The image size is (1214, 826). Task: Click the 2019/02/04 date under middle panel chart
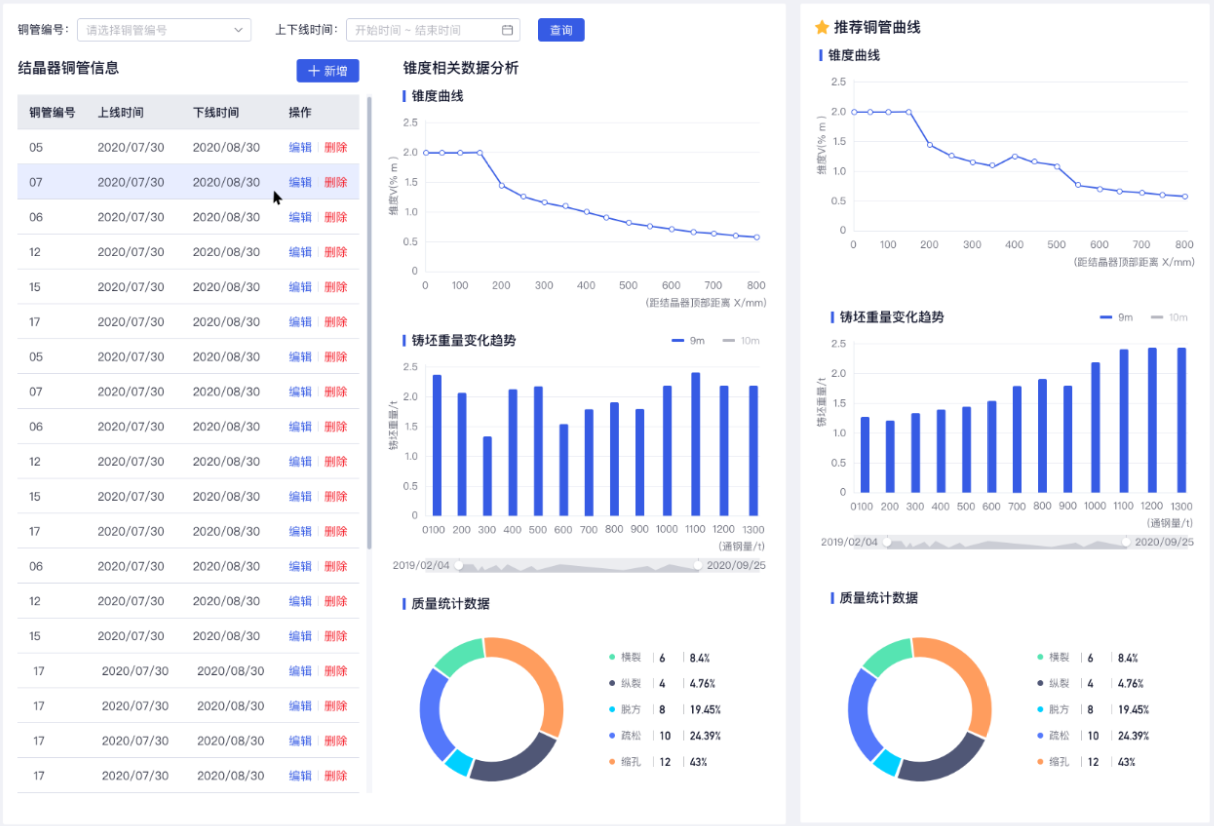[x=421, y=565]
